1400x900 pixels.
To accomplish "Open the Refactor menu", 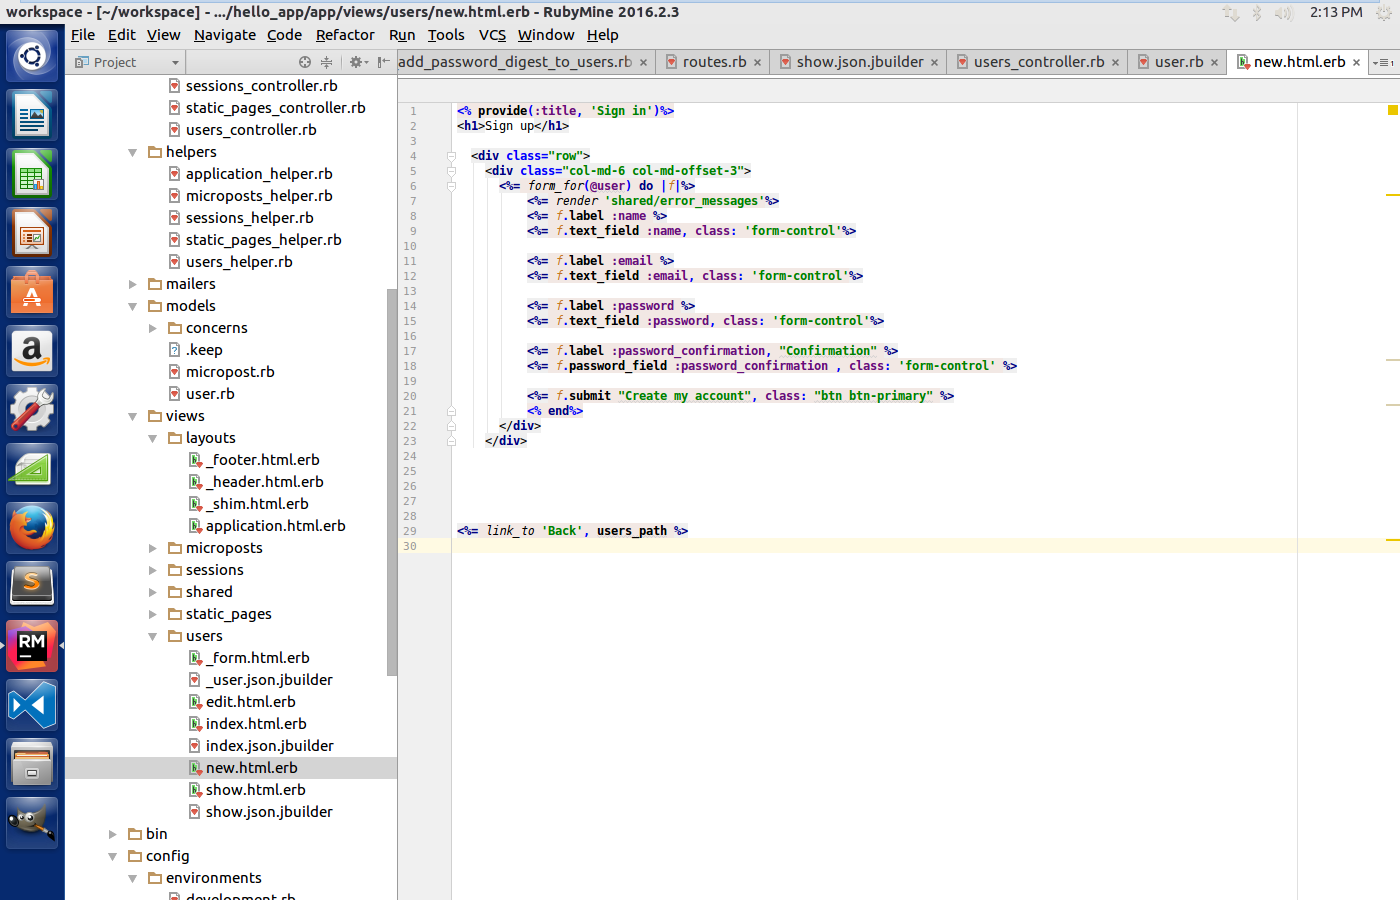I will click(x=345, y=35).
